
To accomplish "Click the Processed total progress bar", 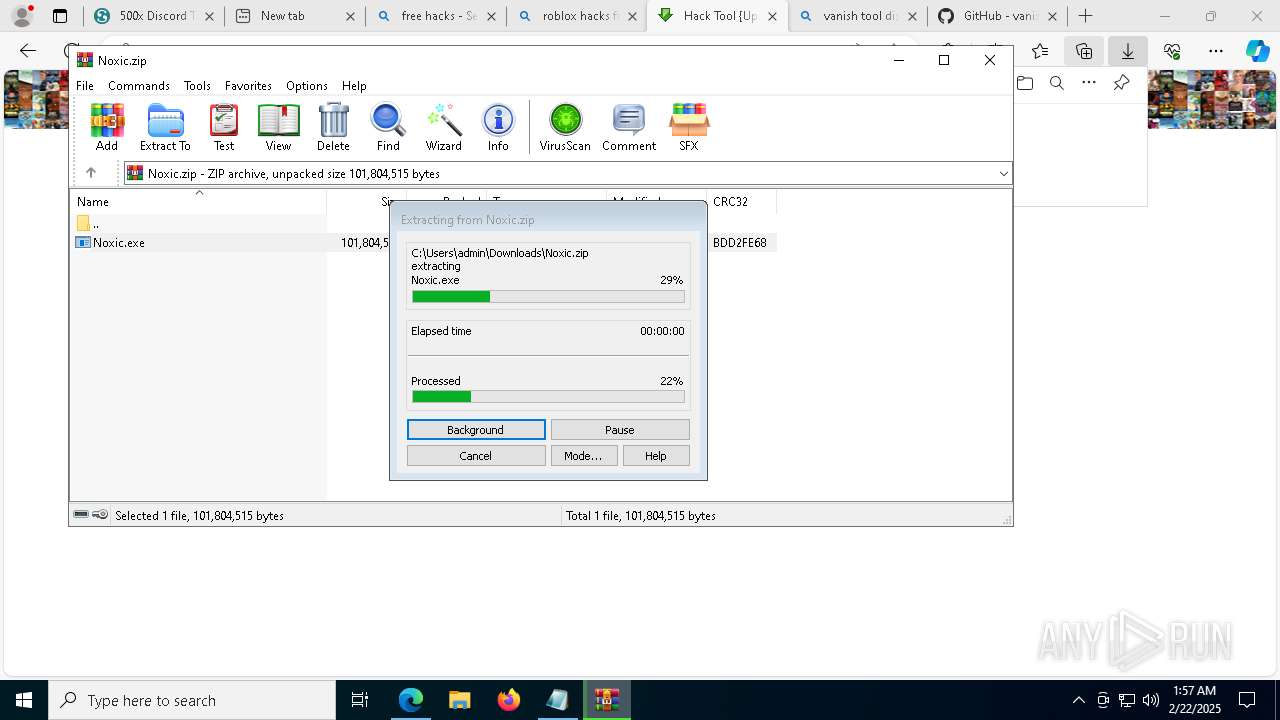I will (548, 397).
